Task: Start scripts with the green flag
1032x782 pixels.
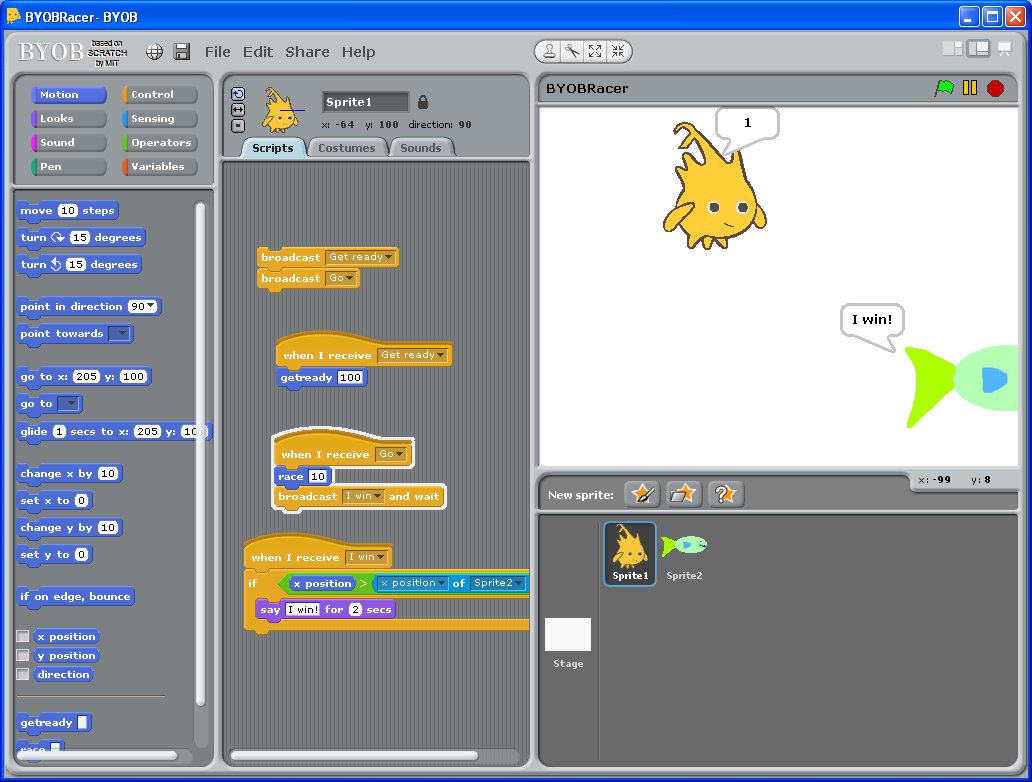Action: [944, 88]
